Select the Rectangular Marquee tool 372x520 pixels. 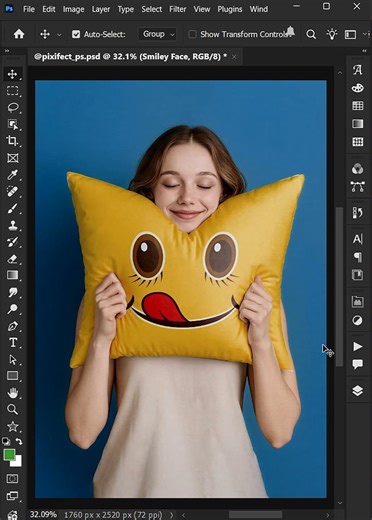[x=13, y=91]
